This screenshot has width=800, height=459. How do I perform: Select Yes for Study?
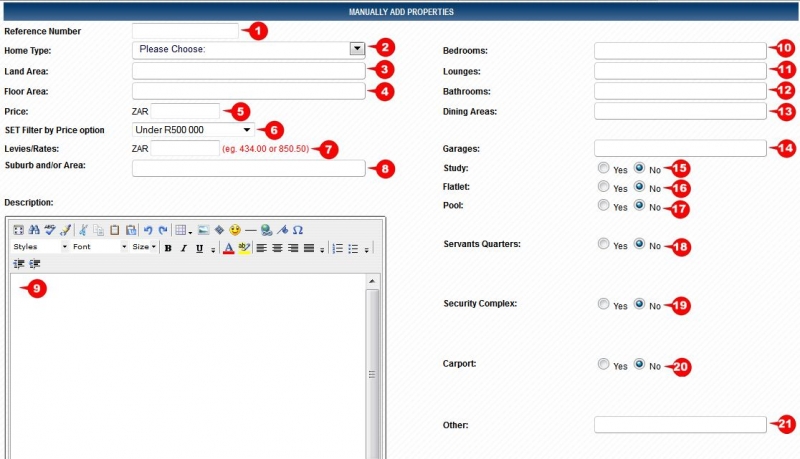click(x=604, y=168)
